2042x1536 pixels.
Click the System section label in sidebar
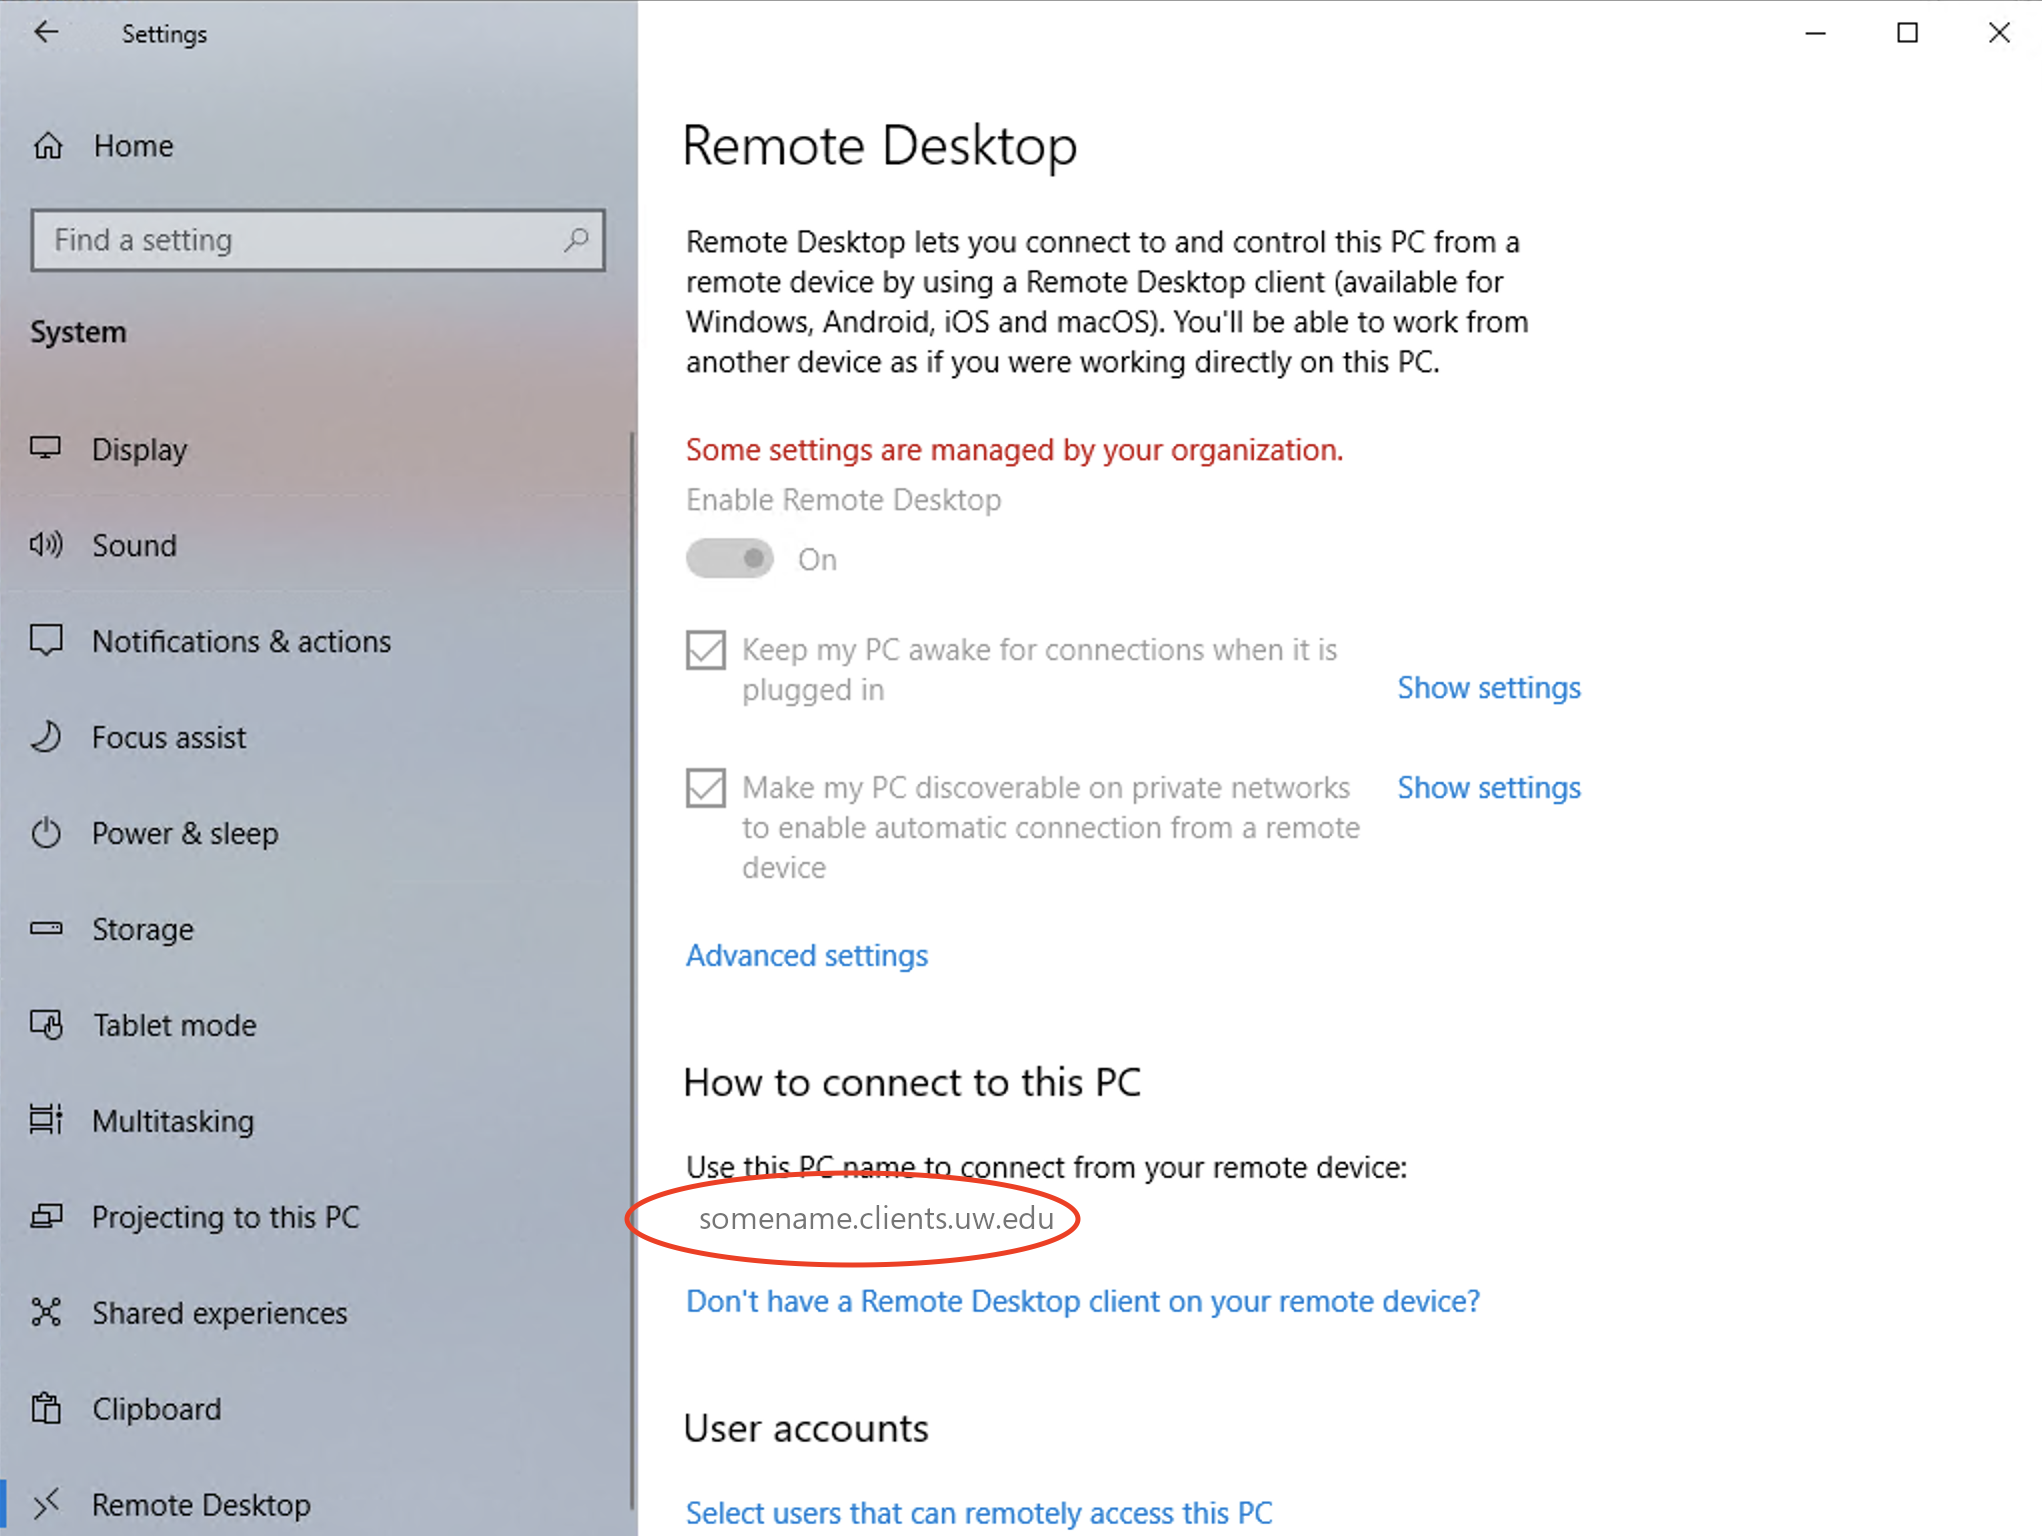tap(78, 332)
